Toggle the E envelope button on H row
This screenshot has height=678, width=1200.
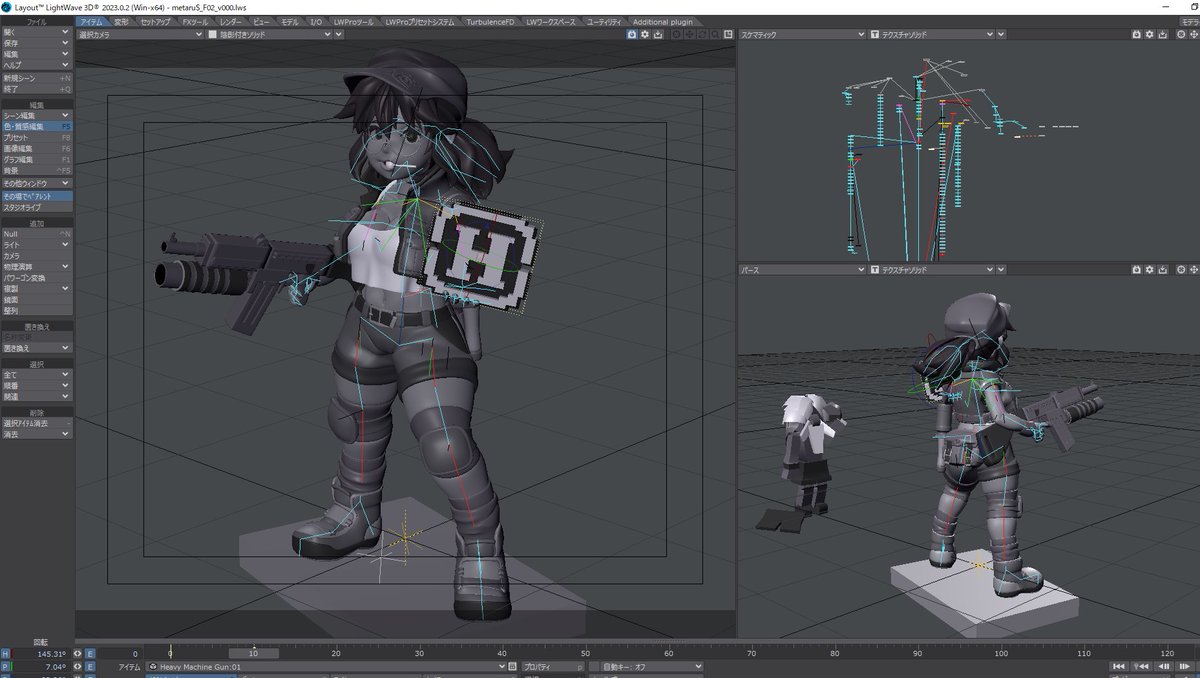90,654
